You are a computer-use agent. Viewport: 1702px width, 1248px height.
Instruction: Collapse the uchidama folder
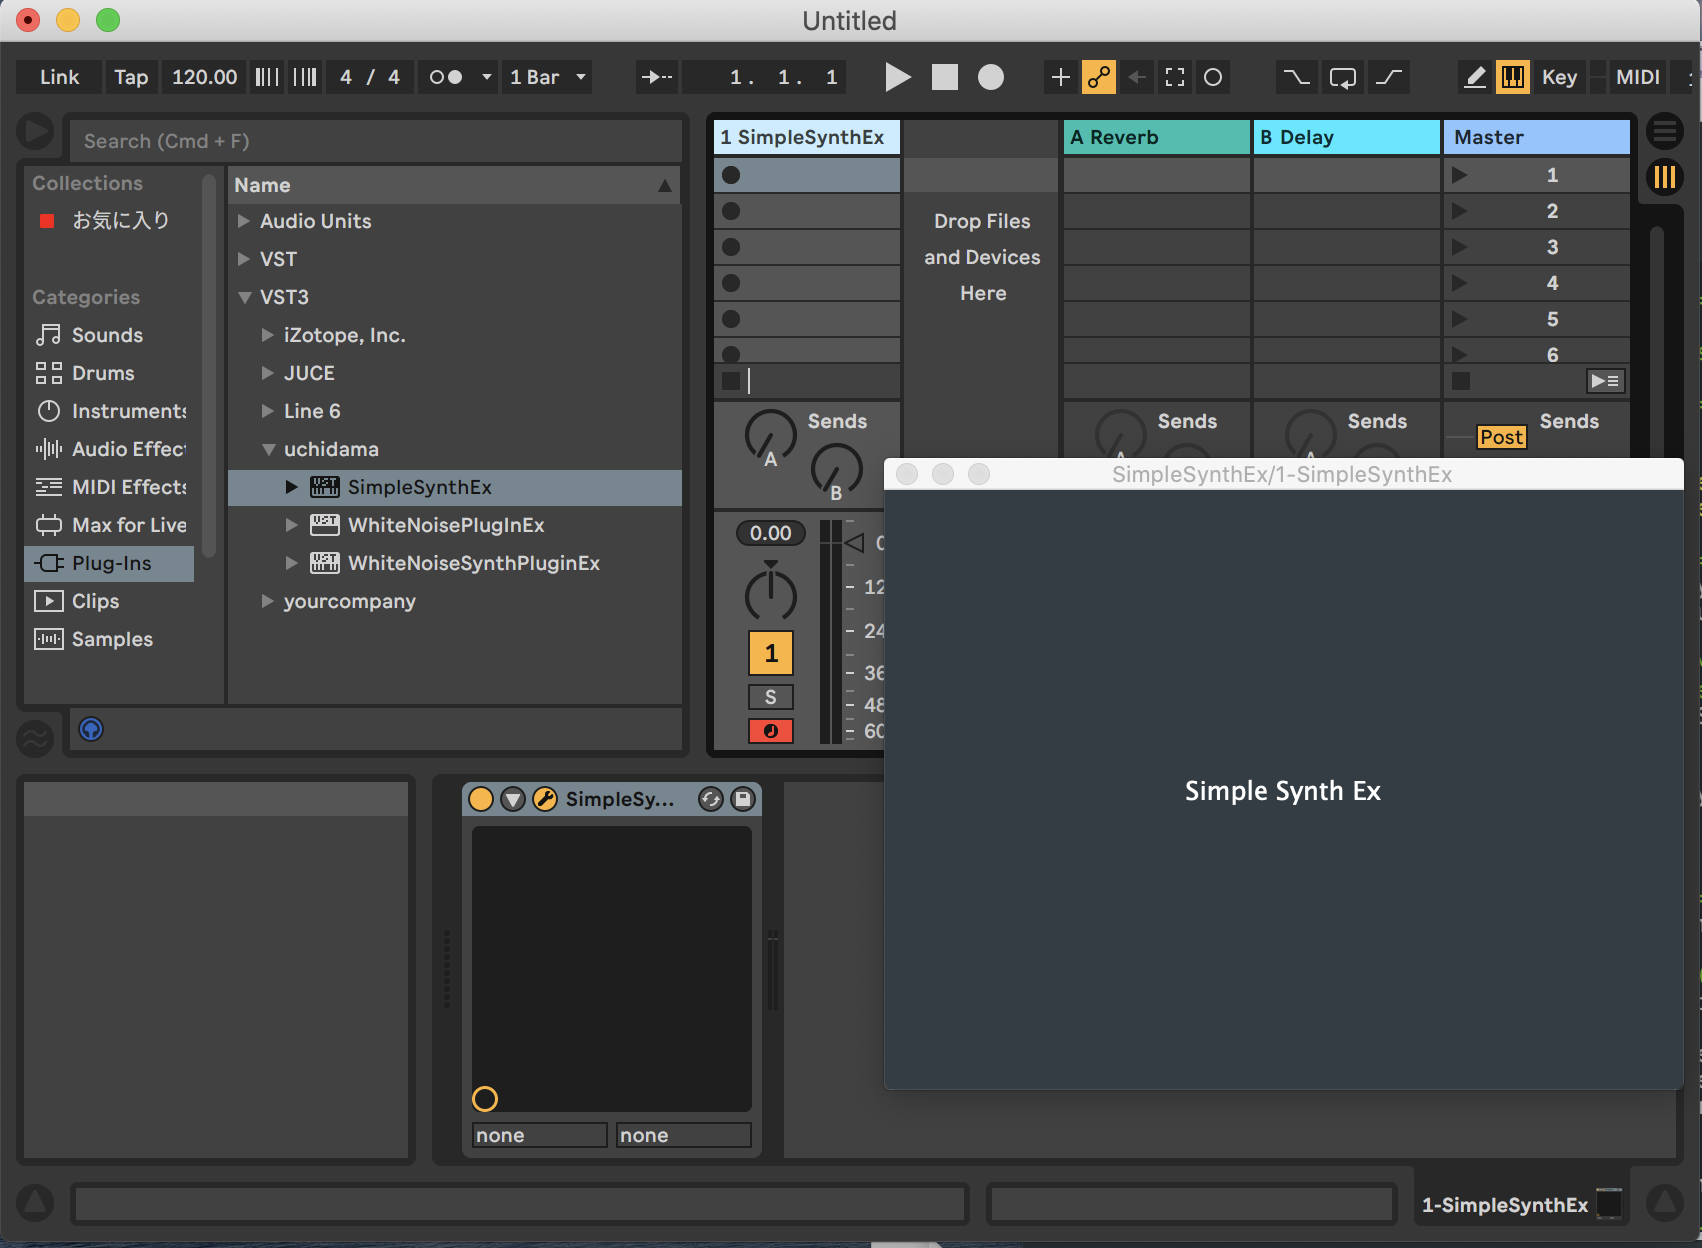268,449
